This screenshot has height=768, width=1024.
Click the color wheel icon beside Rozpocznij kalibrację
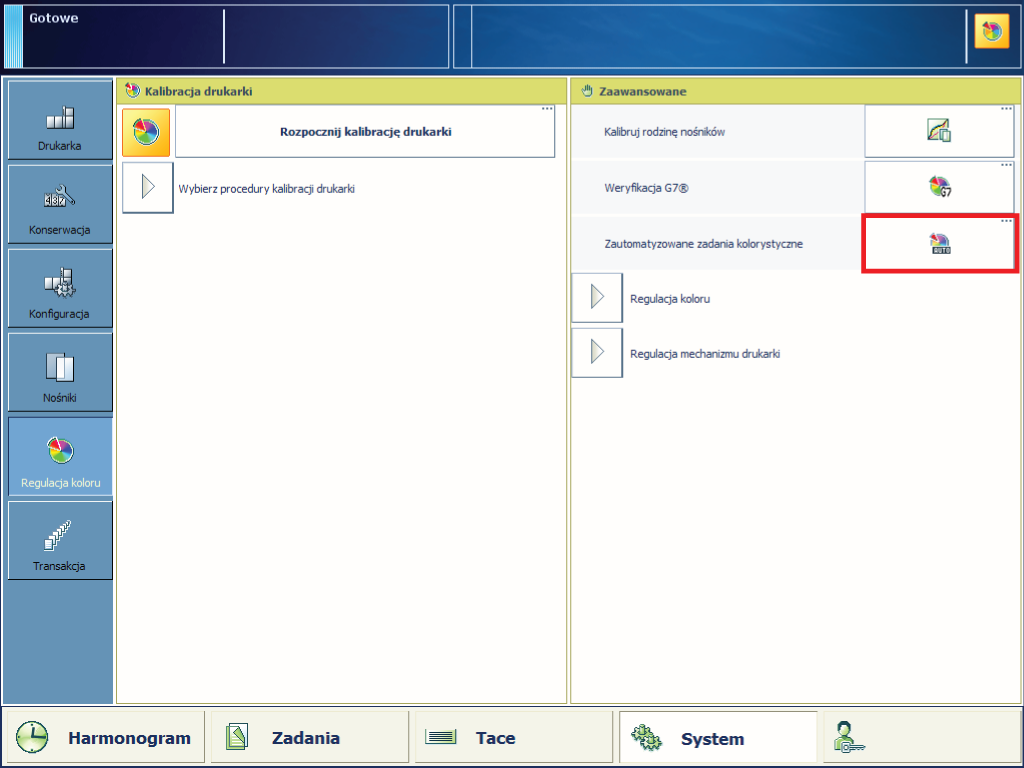click(146, 132)
